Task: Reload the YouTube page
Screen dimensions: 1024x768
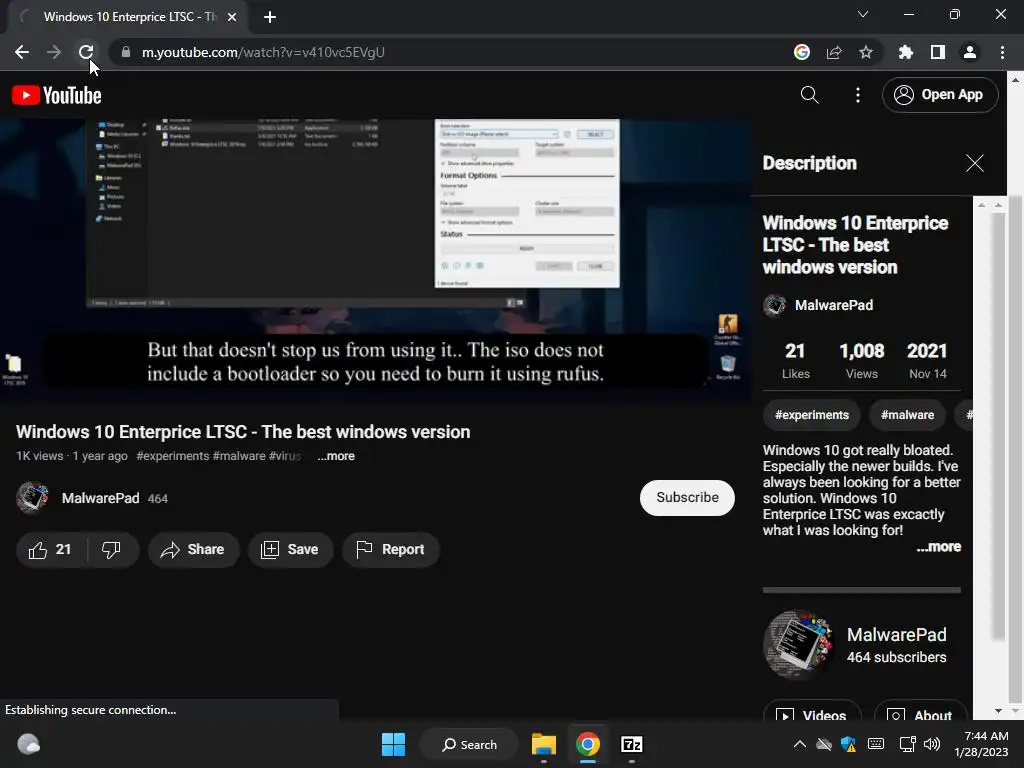Action: 86,52
